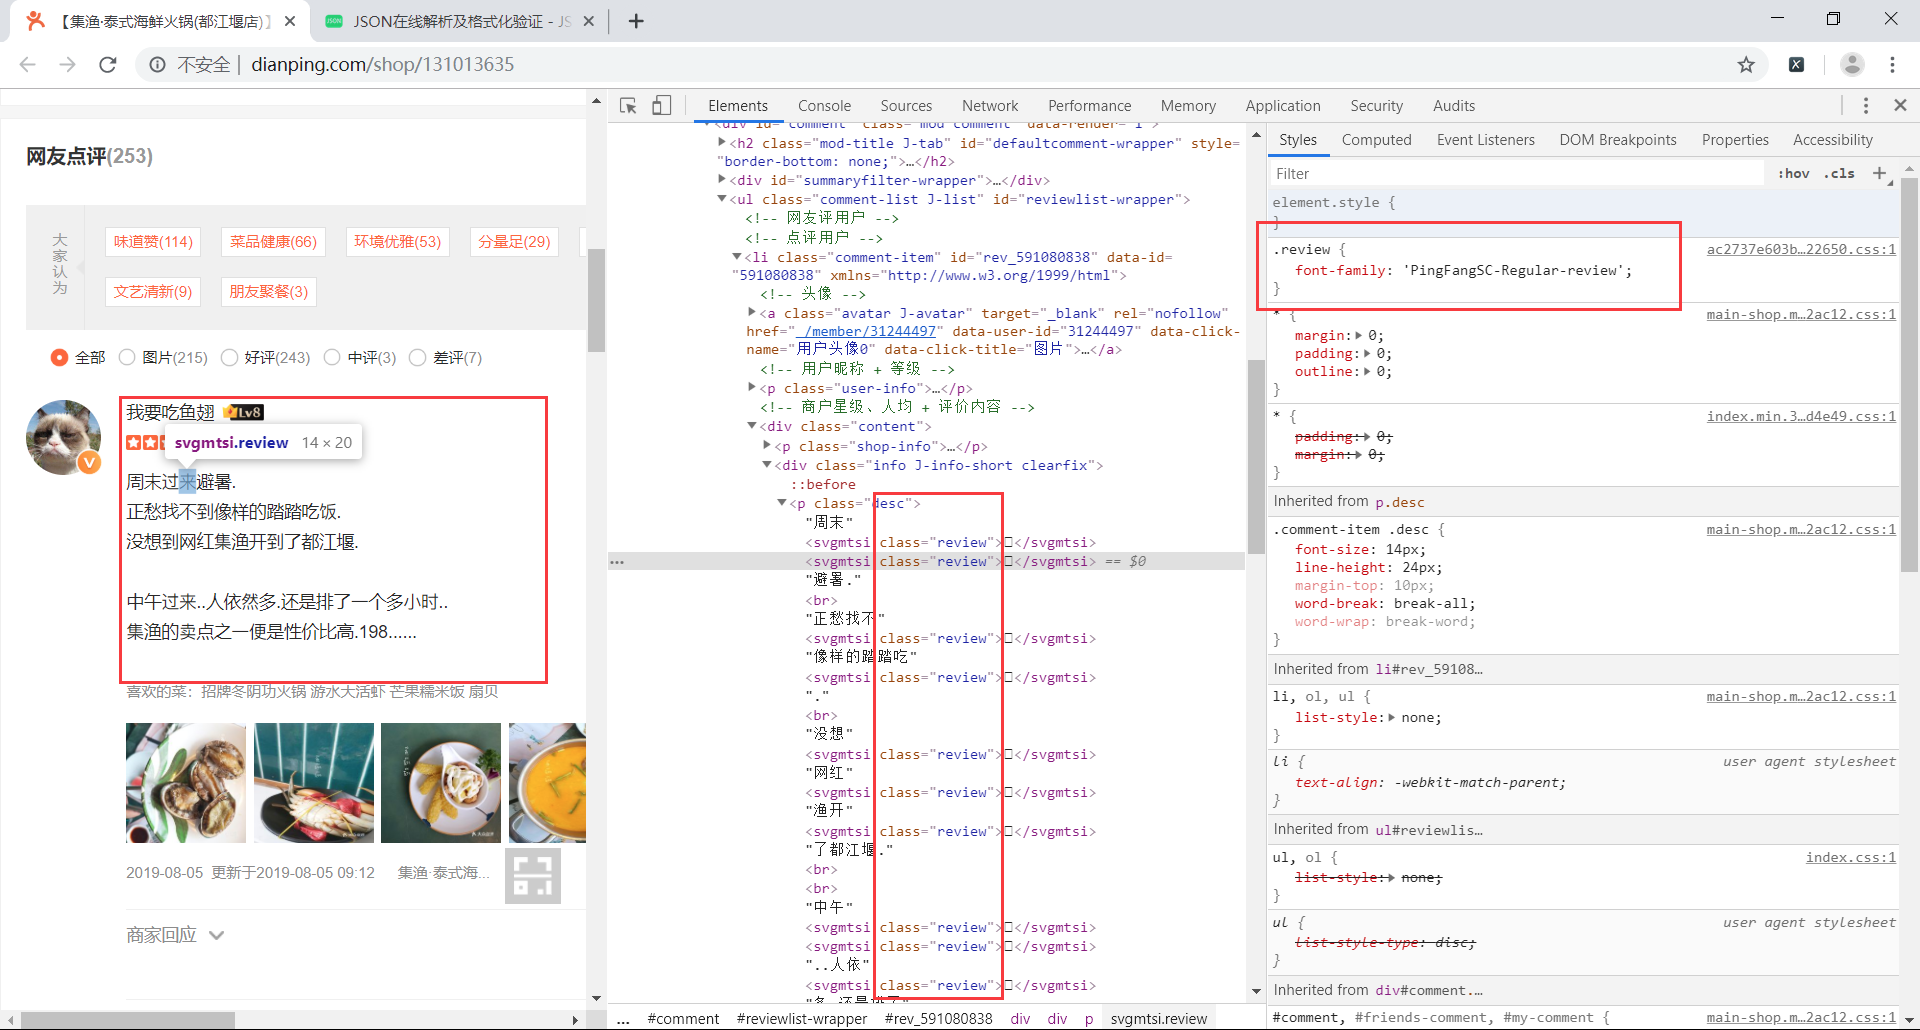Open the Event Listeners tab
The height and width of the screenshot is (1030, 1920).
[1485, 140]
